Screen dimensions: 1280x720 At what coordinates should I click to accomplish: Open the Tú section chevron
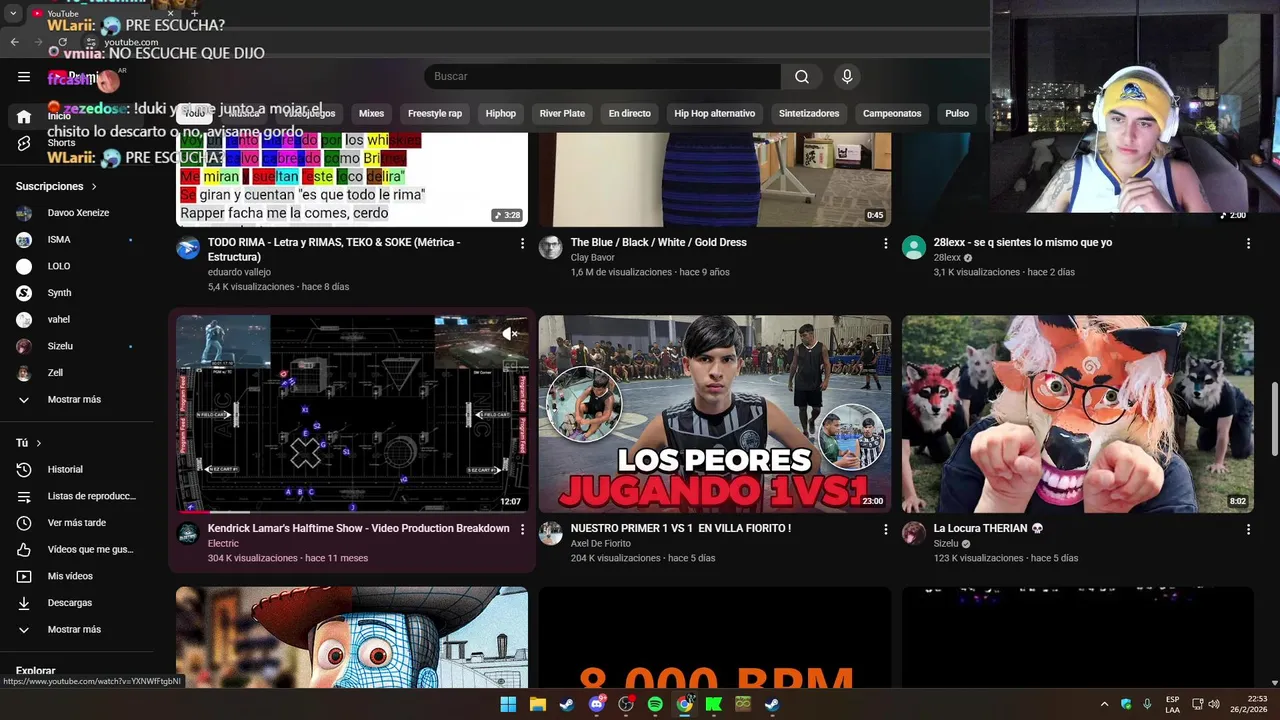pos(39,443)
